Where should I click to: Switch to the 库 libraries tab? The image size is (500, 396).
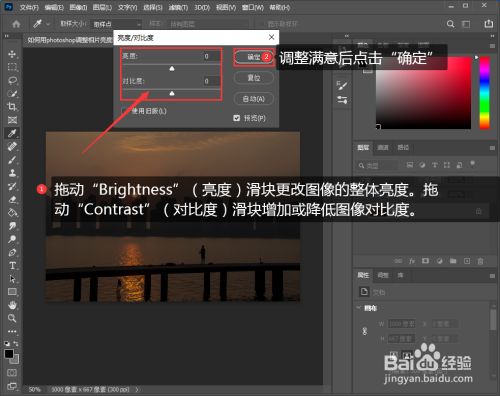(x=400, y=275)
